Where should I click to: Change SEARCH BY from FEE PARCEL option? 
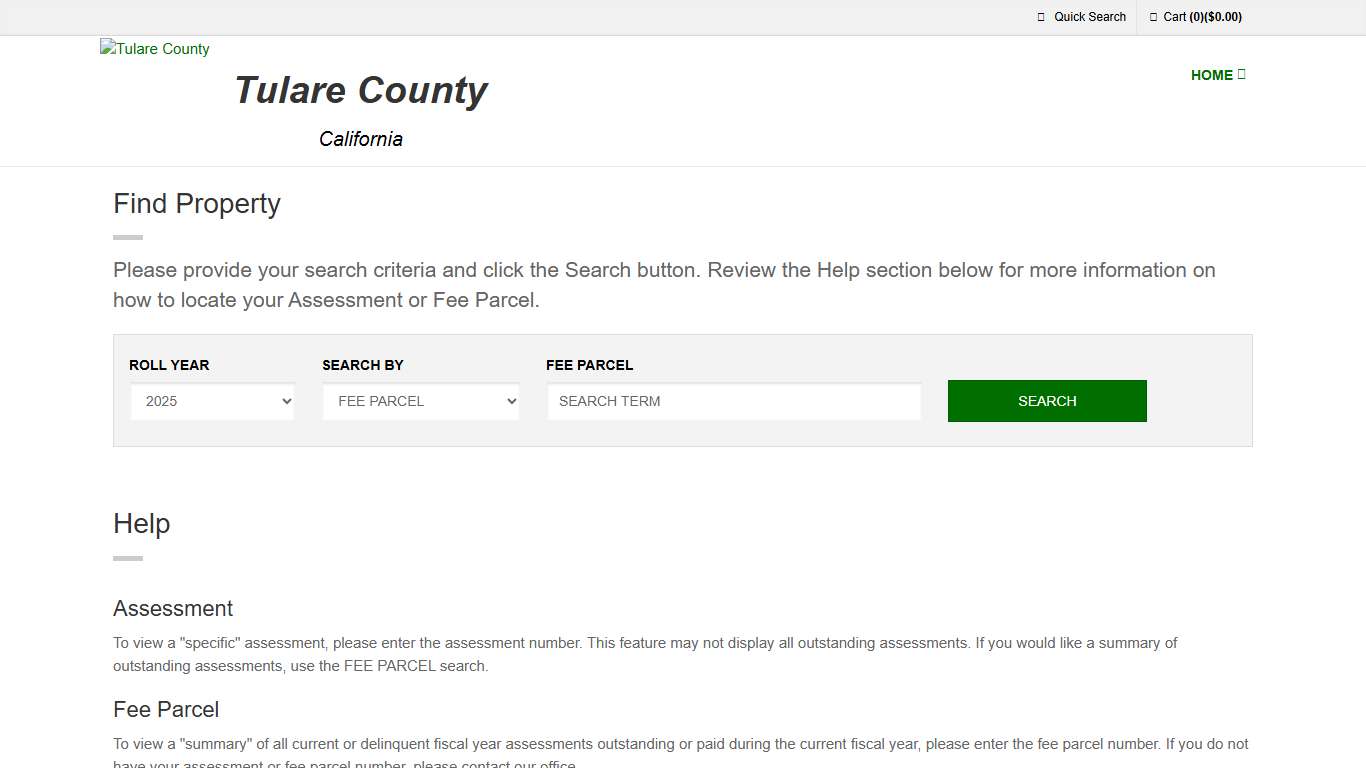tap(420, 401)
